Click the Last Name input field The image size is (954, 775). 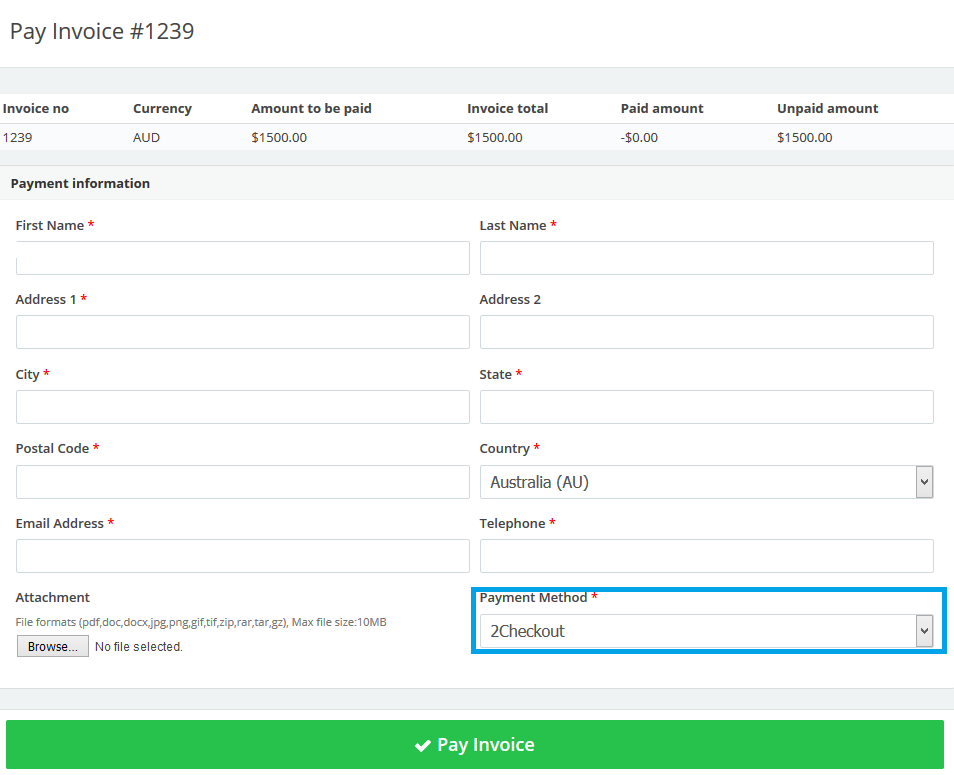point(707,258)
